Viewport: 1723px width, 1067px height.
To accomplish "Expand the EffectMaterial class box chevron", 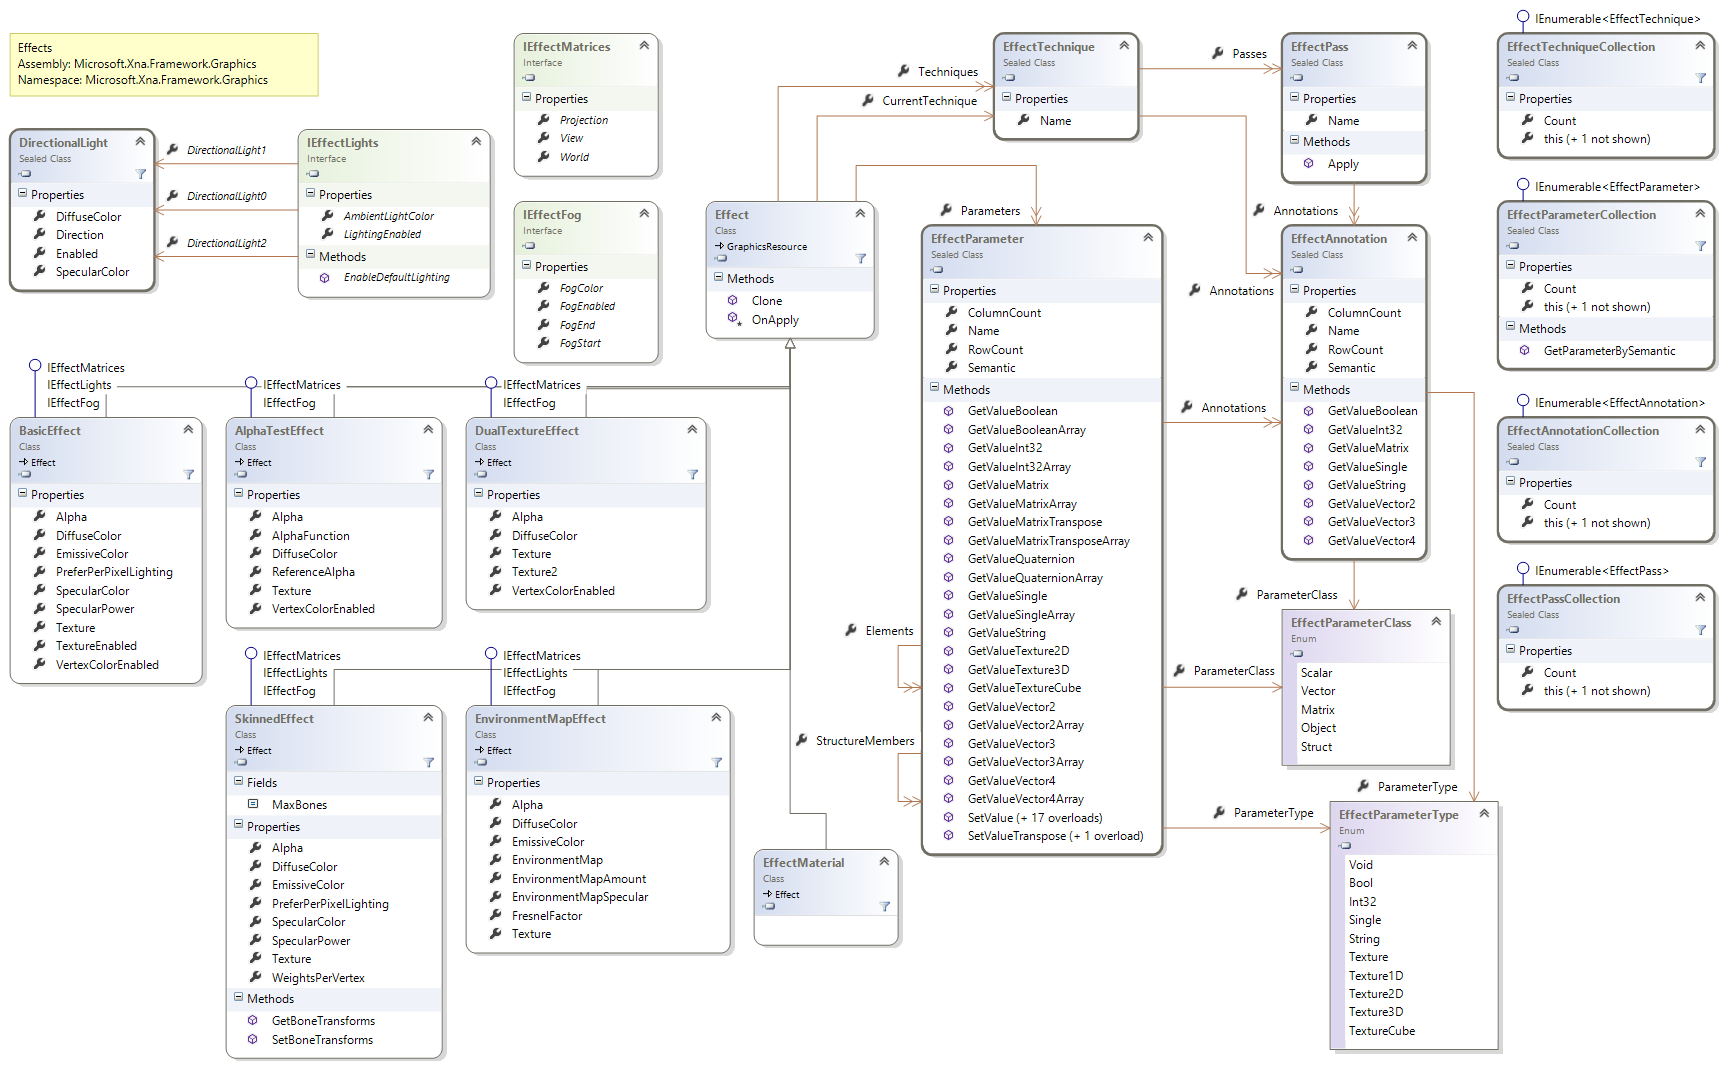I will [x=884, y=862].
